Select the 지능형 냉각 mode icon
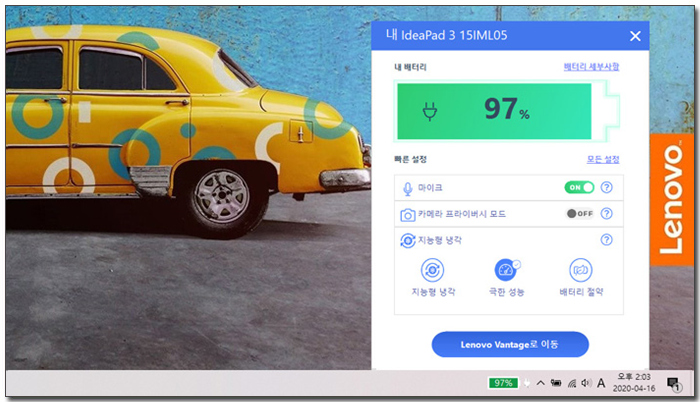The height and width of the screenshot is (402, 700). pos(433,270)
